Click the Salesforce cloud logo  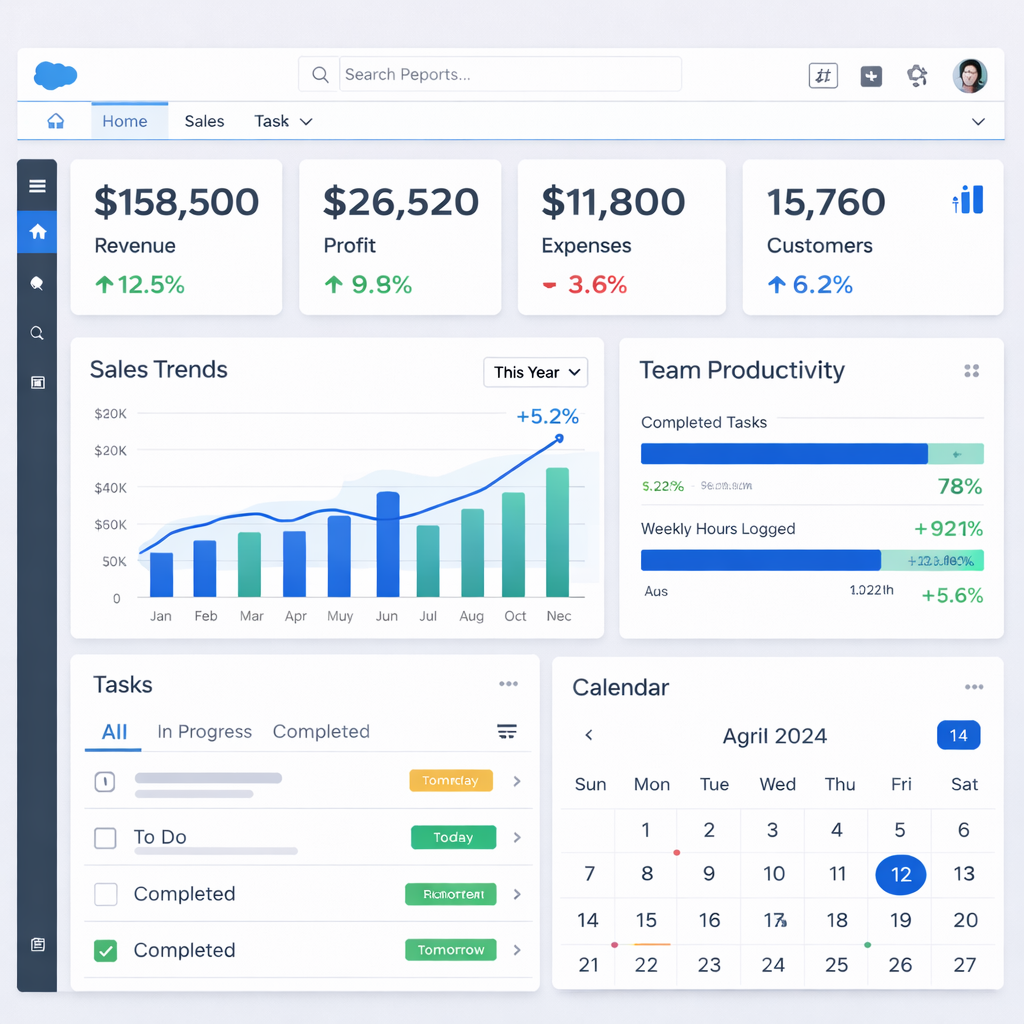pyautogui.click(x=55, y=75)
